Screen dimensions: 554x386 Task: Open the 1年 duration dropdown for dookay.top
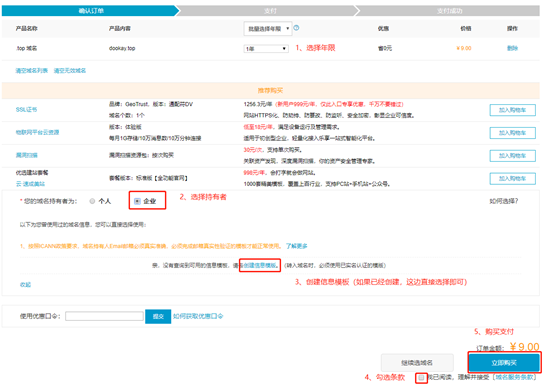[x=266, y=48]
